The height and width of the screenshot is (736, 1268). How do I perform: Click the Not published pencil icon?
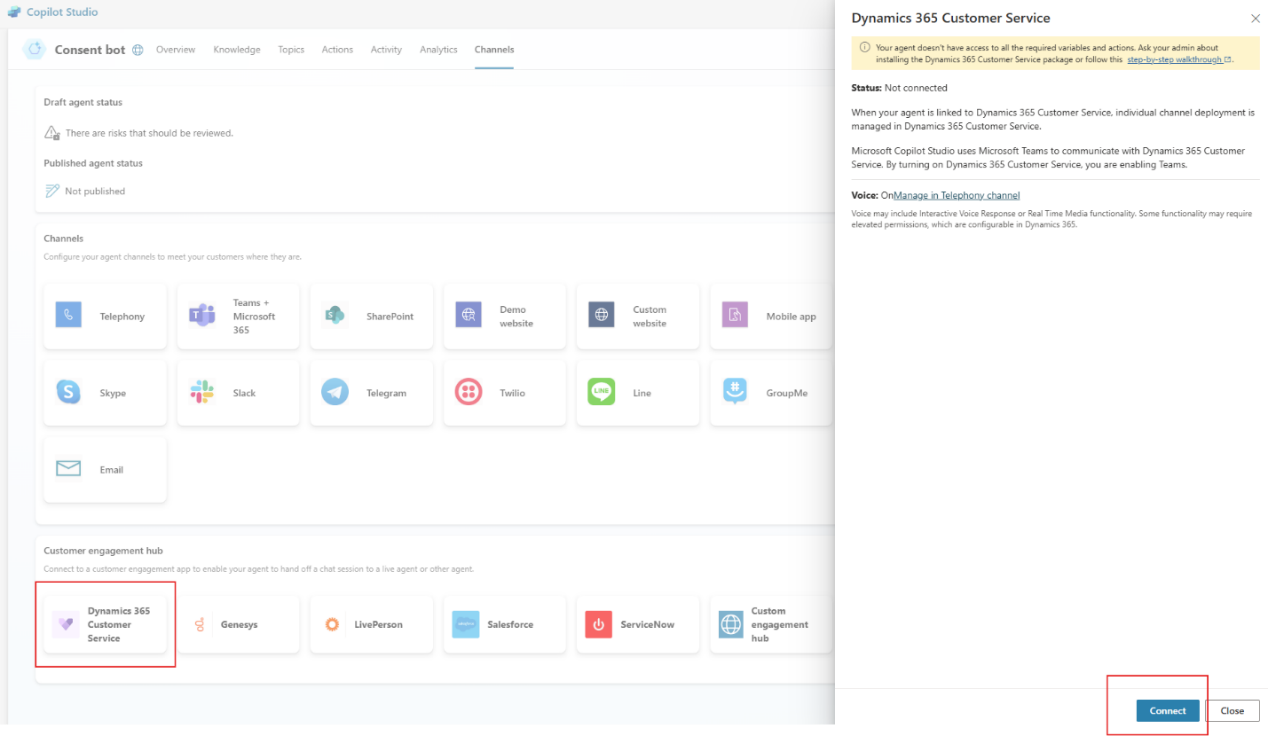point(52,191)
